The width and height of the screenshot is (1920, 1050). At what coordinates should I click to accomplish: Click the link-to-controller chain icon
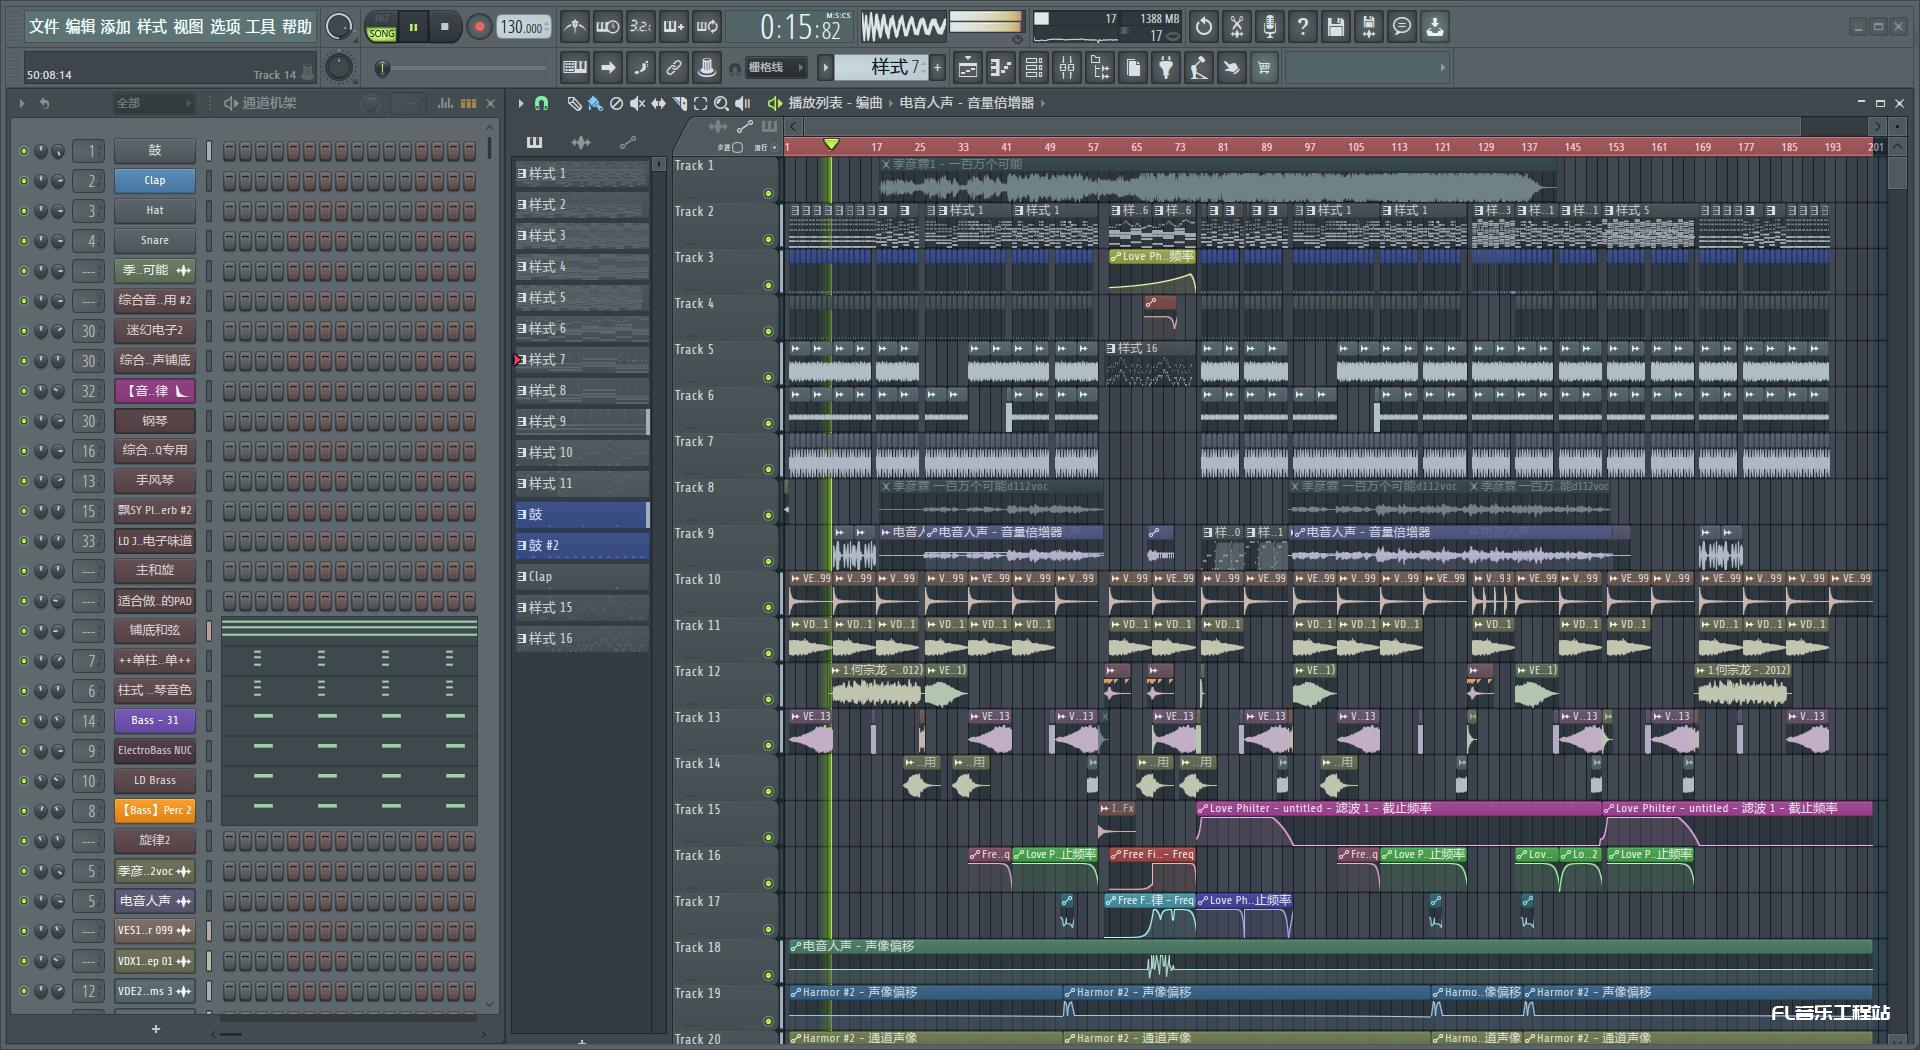click(x=674, y=68)
